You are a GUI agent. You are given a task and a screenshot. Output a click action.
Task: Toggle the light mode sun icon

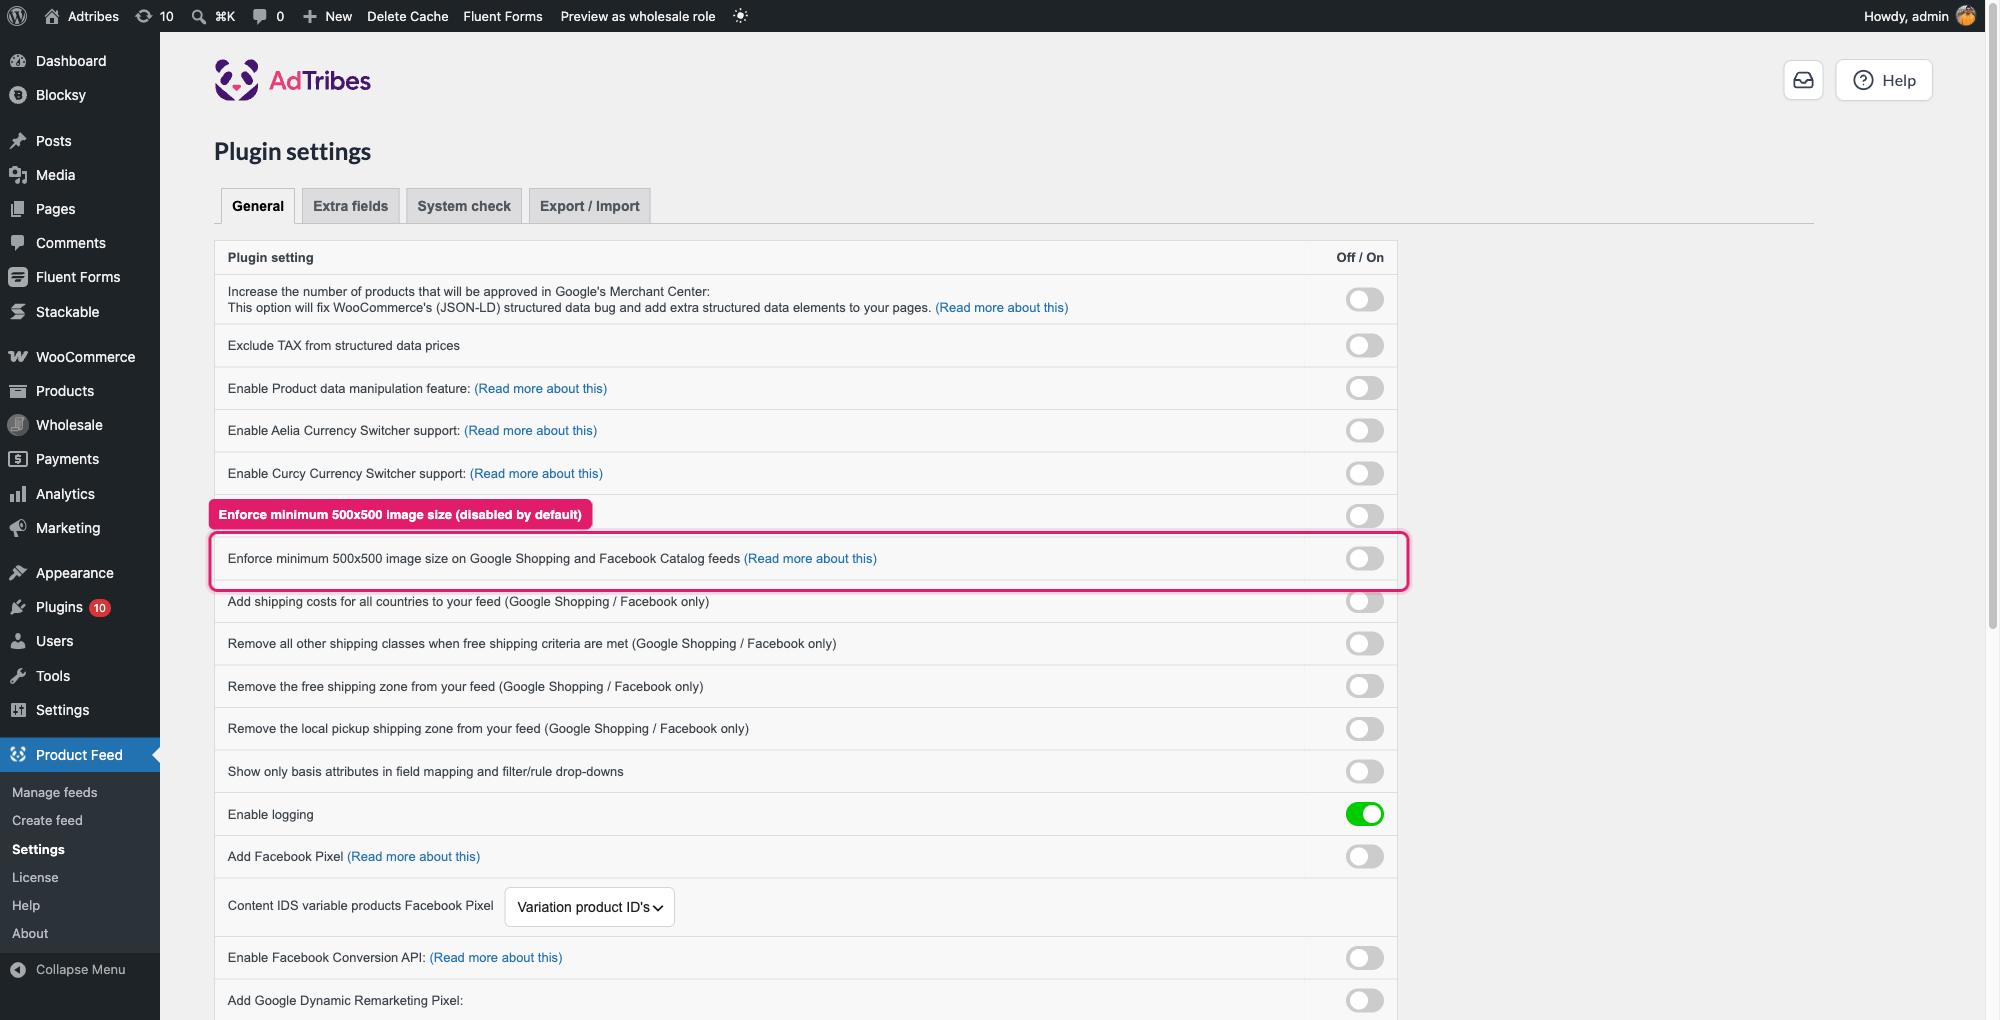[x=740, y=16]
